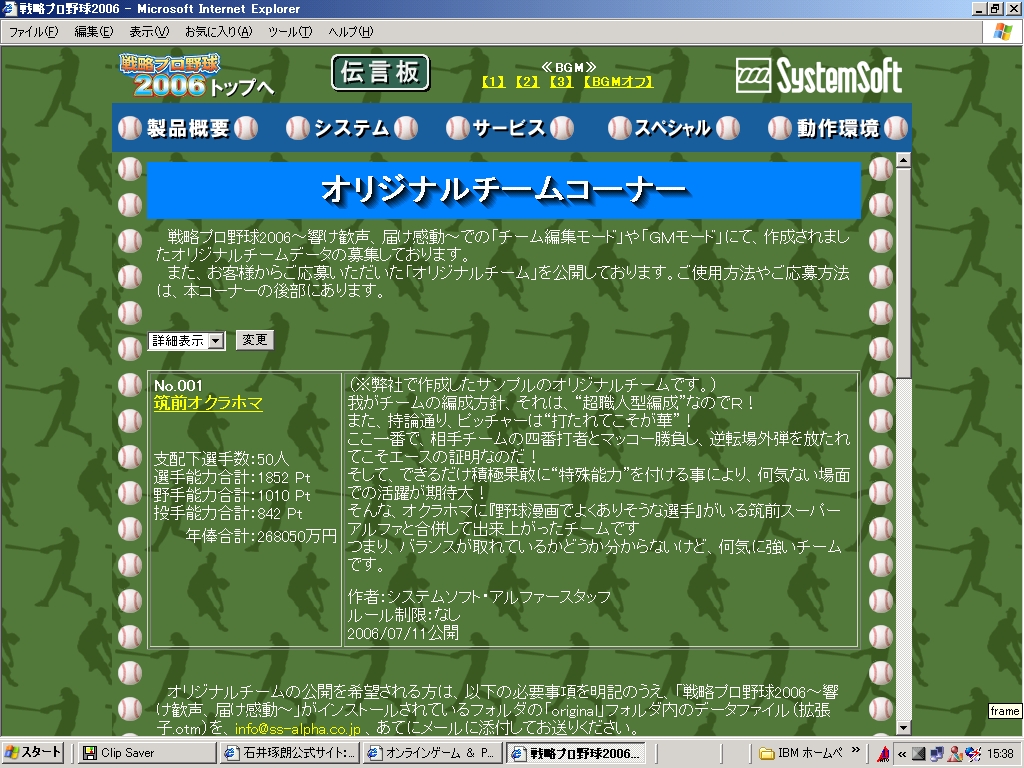Click the Windows flag logo in IE toolbar
Screen dimensions: 1024x768
pos(1003,31)
